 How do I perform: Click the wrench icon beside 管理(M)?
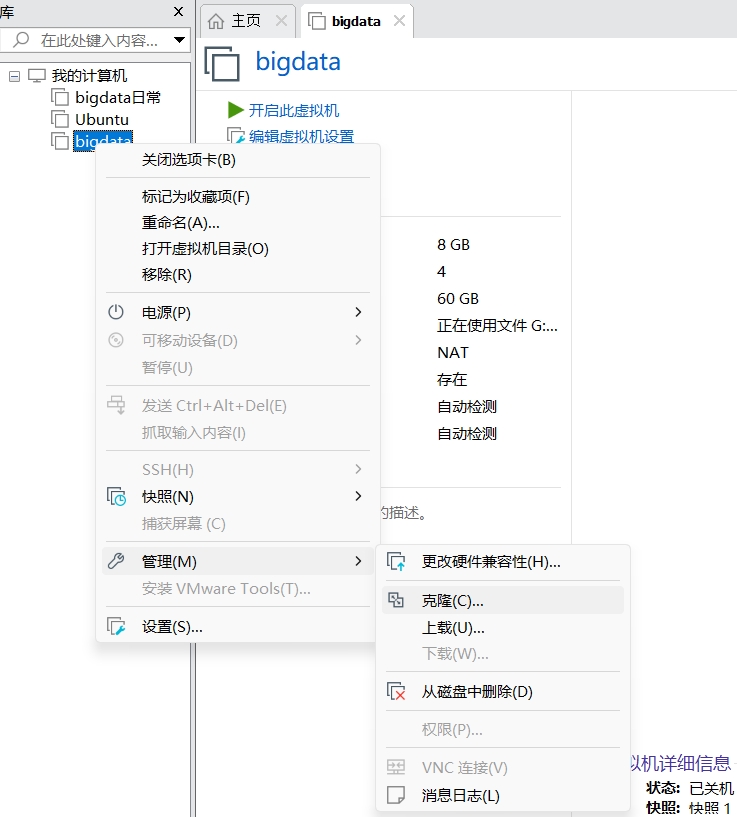(x=116, y=561)
